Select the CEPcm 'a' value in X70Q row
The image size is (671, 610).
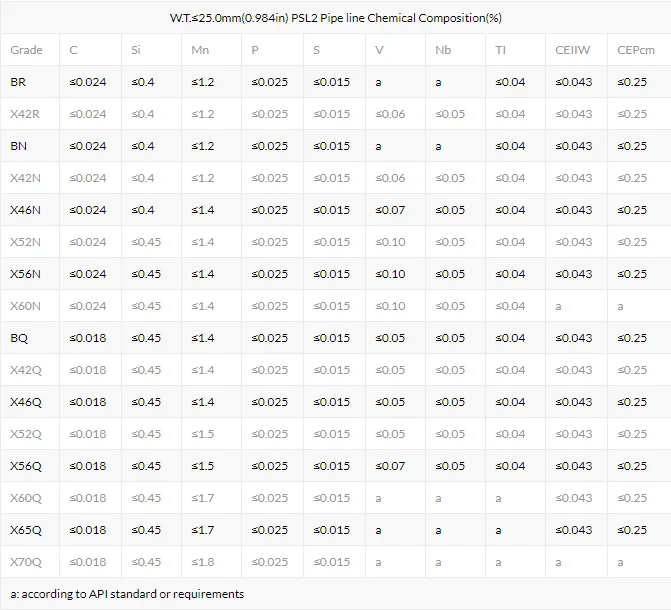pos(620,562)
